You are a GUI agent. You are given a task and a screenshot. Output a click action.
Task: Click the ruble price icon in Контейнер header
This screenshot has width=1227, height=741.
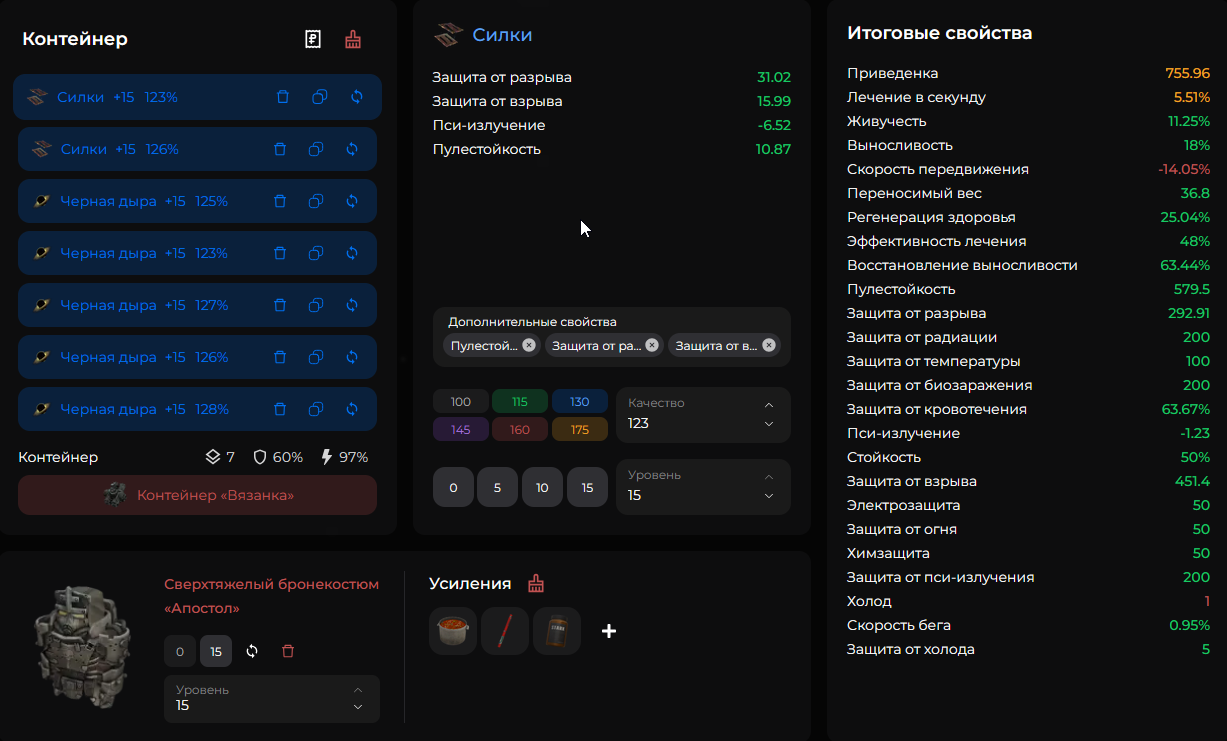tap(313, 40)
